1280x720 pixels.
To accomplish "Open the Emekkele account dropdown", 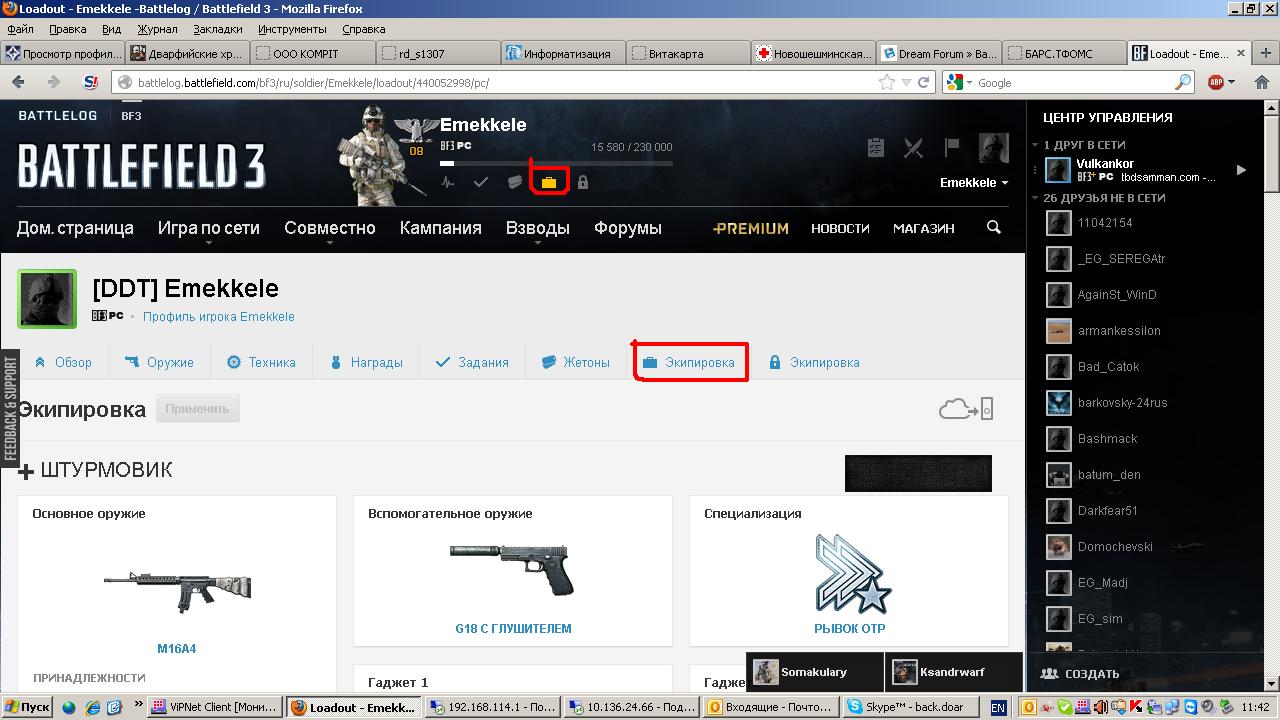I will click(x=974, y=183).
